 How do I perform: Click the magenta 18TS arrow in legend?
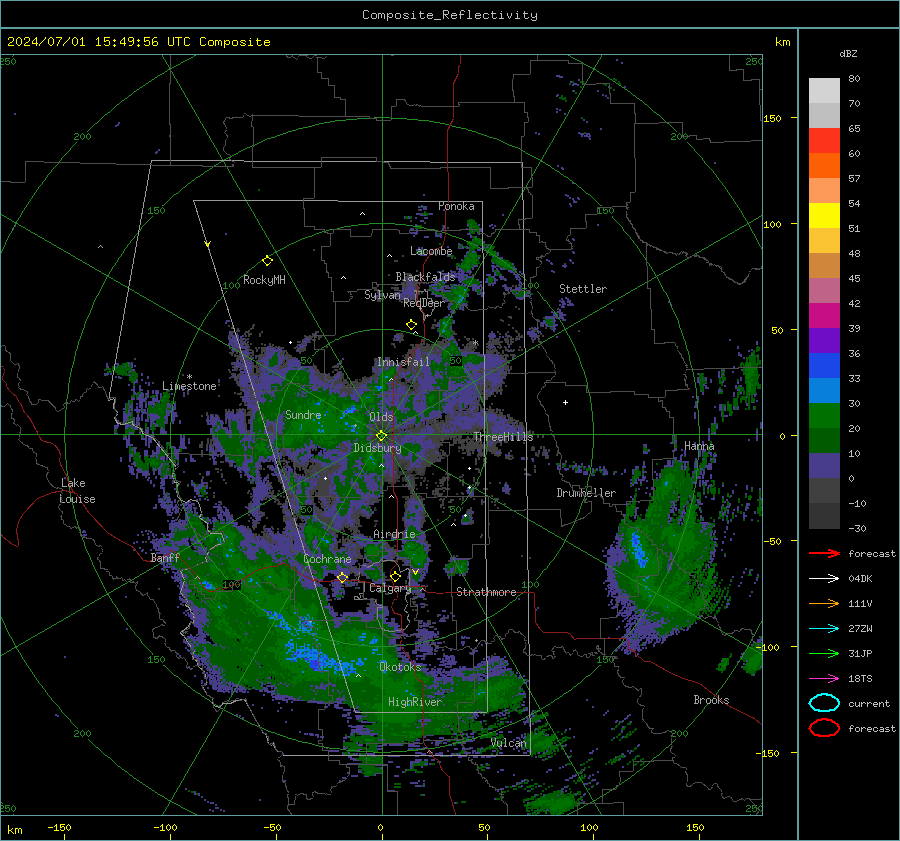pyautogui.click(x=824, y=679)
